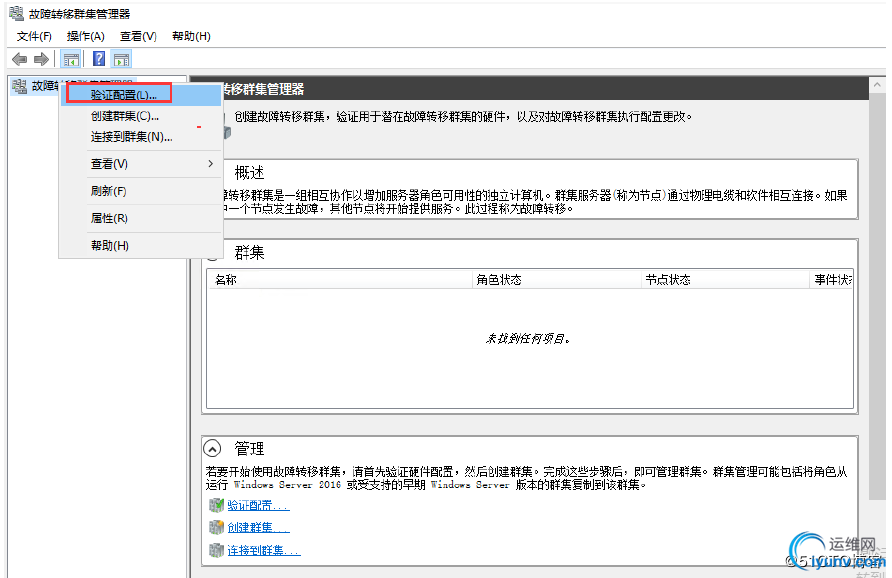Open the blue Help question-mark icon
The width and height of the screenshot is (892, 578).
pos(99,59)
